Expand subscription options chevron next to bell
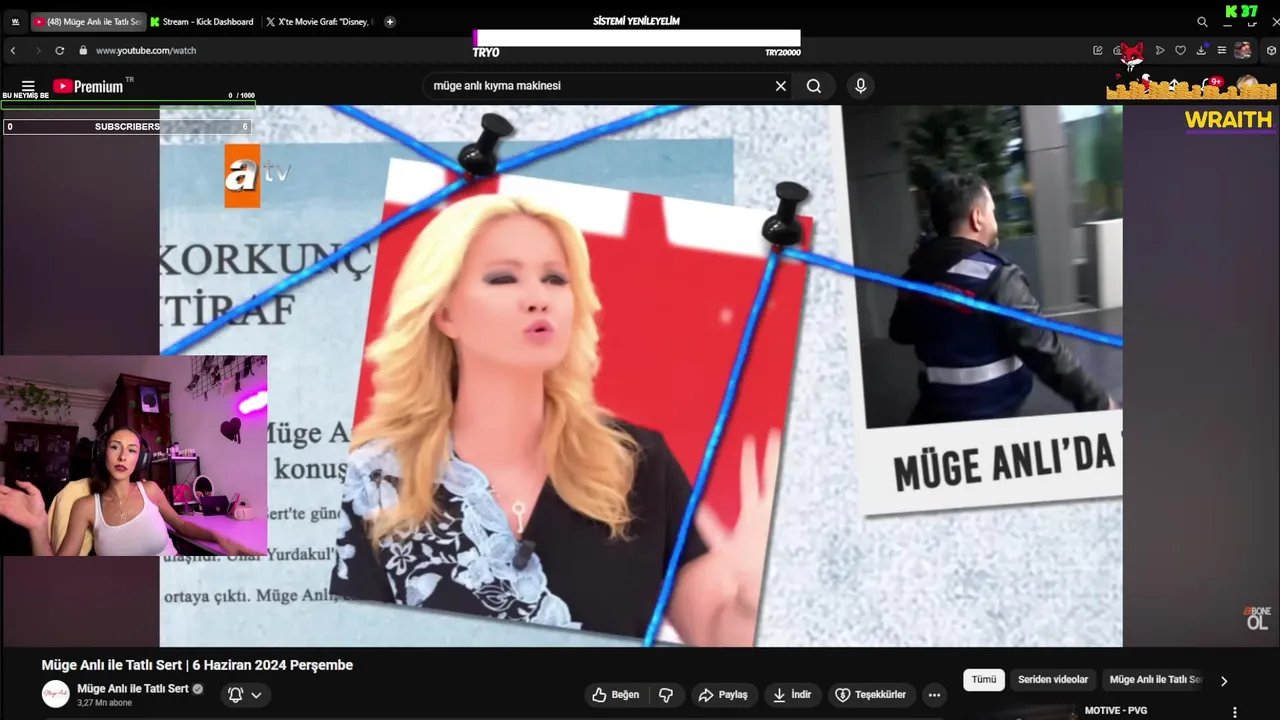This screenshot has width=1280, height=720. (x=256, y=695)
